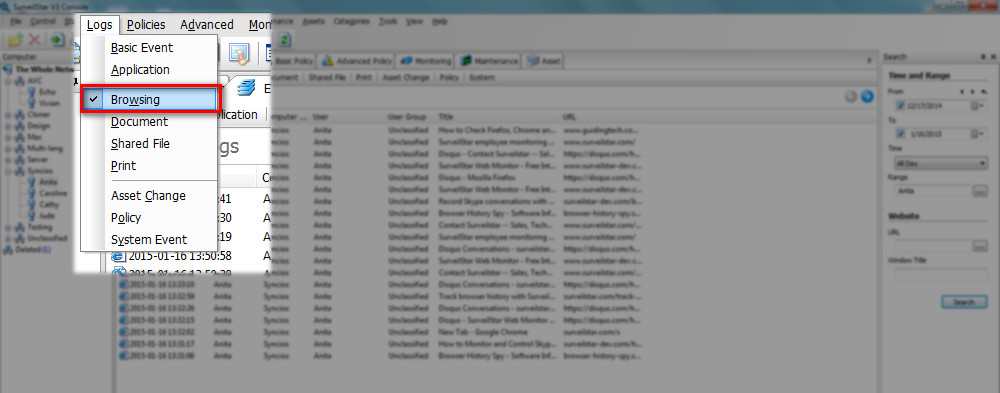Open System Event logs
This screenshot has width=1000, height=393.
click(149, 240)
